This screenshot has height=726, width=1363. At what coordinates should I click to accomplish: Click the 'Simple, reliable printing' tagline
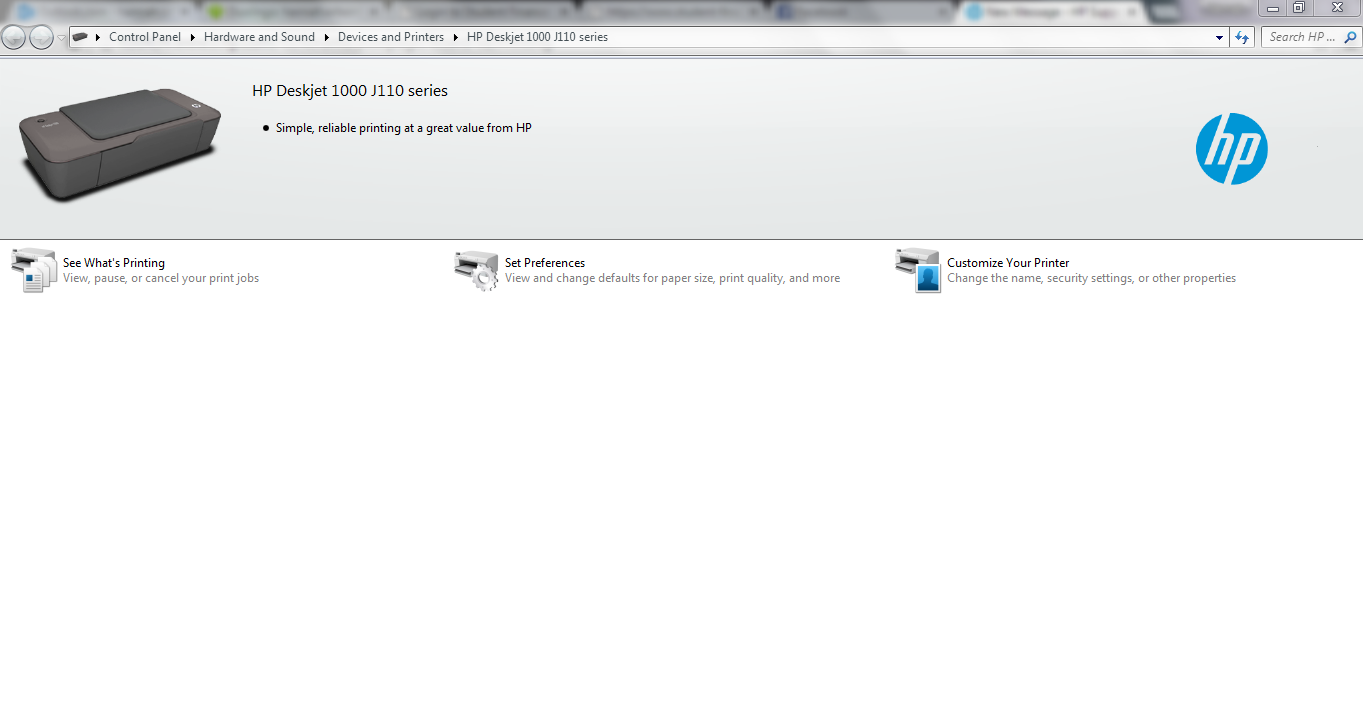404,128
